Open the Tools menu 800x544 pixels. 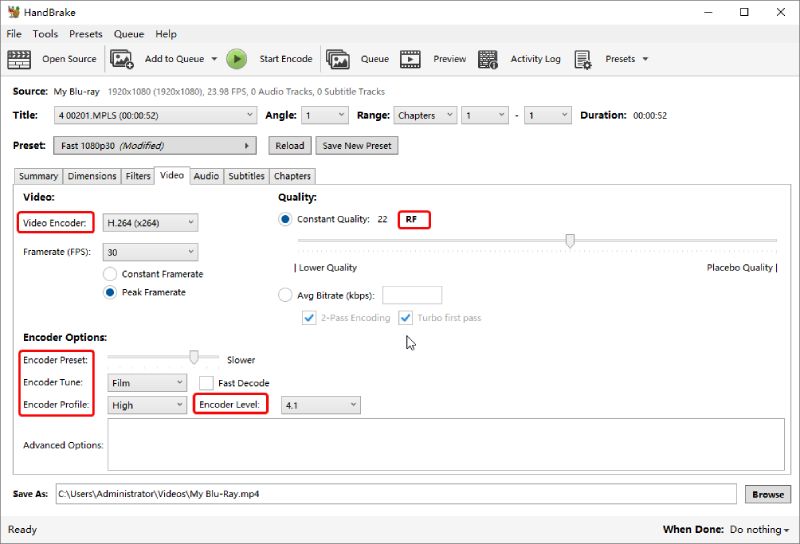45,34
